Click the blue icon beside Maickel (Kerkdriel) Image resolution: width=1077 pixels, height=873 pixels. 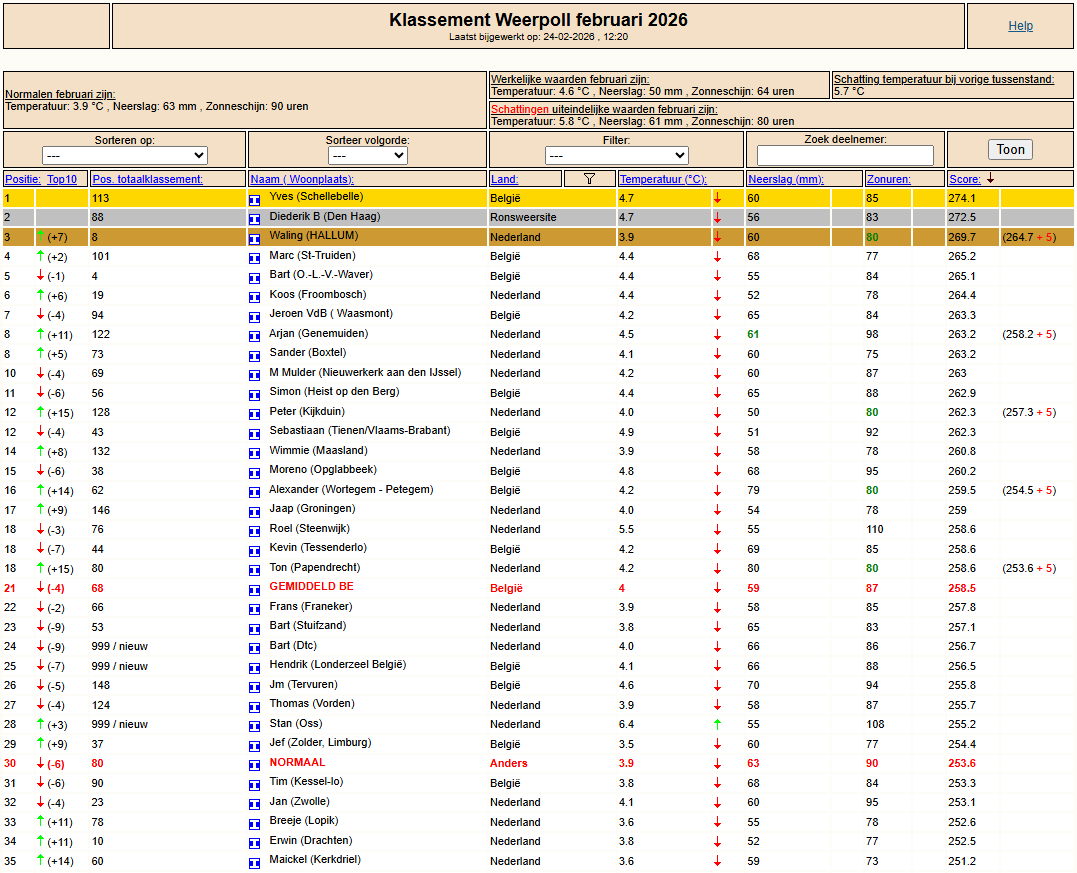[254, 862]
